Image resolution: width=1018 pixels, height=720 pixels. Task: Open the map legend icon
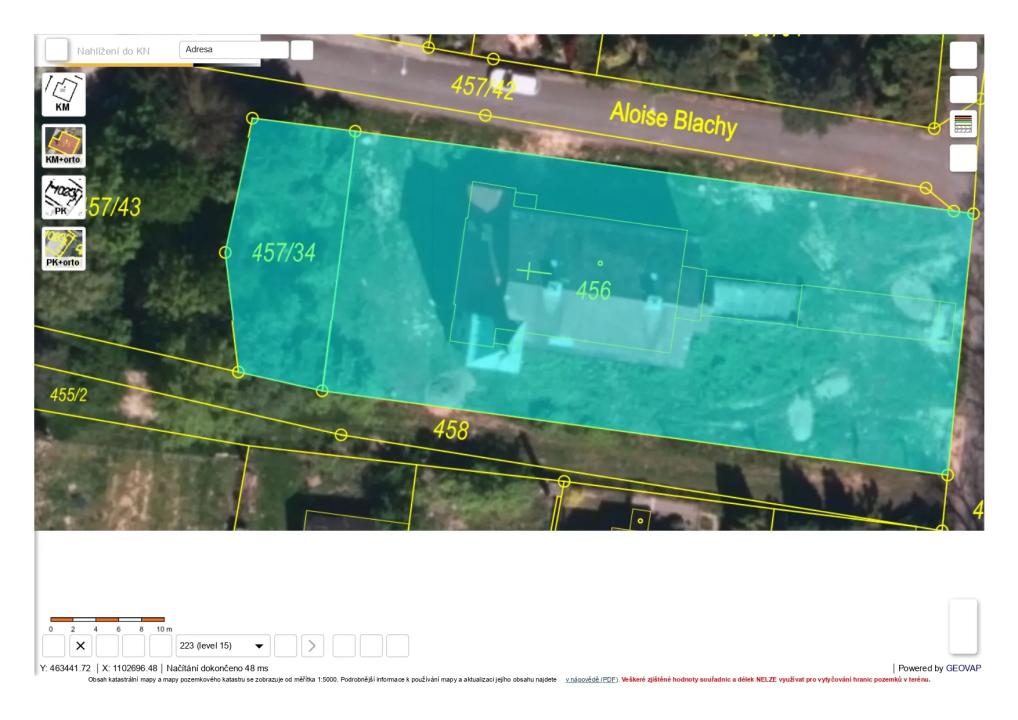[963, 124]
